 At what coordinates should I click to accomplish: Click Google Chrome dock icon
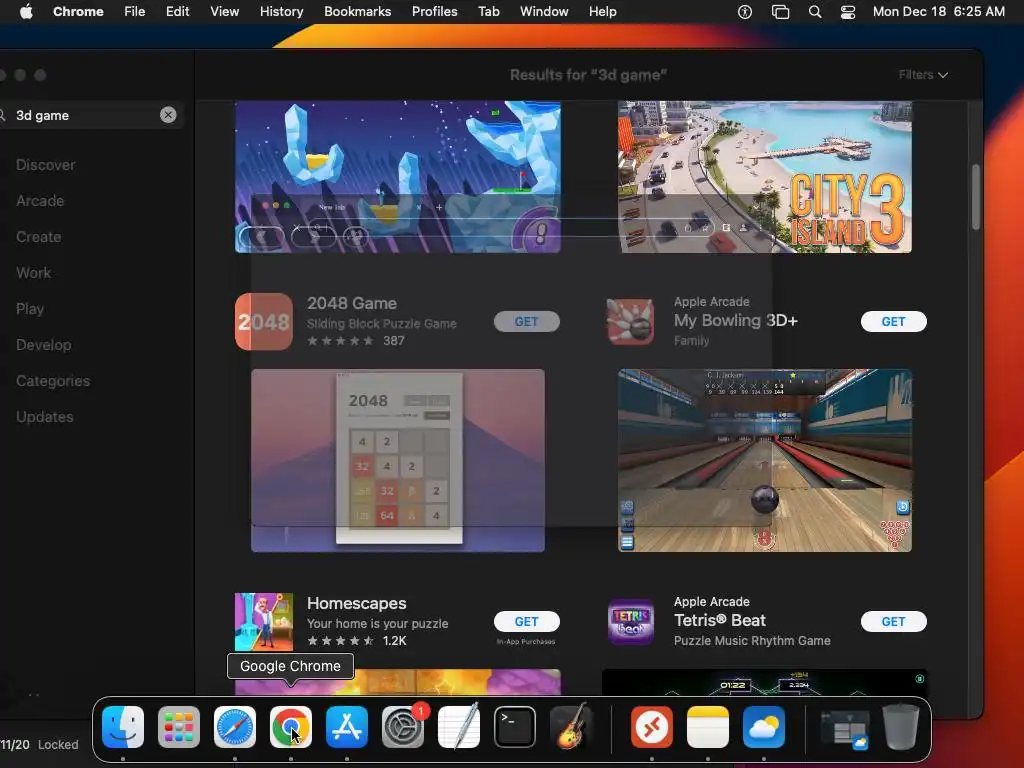click(291, 727)
